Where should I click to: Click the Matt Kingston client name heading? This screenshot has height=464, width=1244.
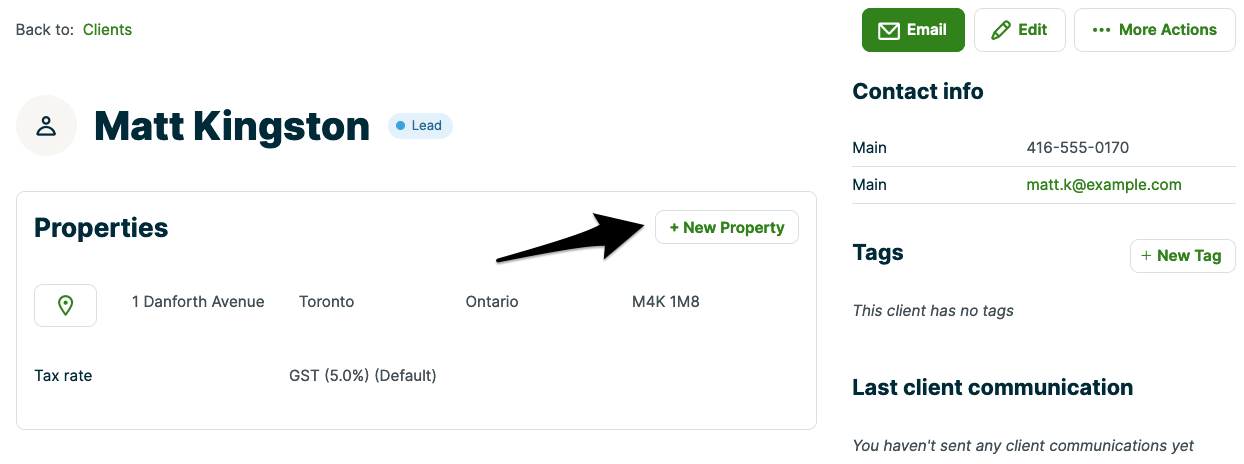pyautogui.click(x=232, y=127)
